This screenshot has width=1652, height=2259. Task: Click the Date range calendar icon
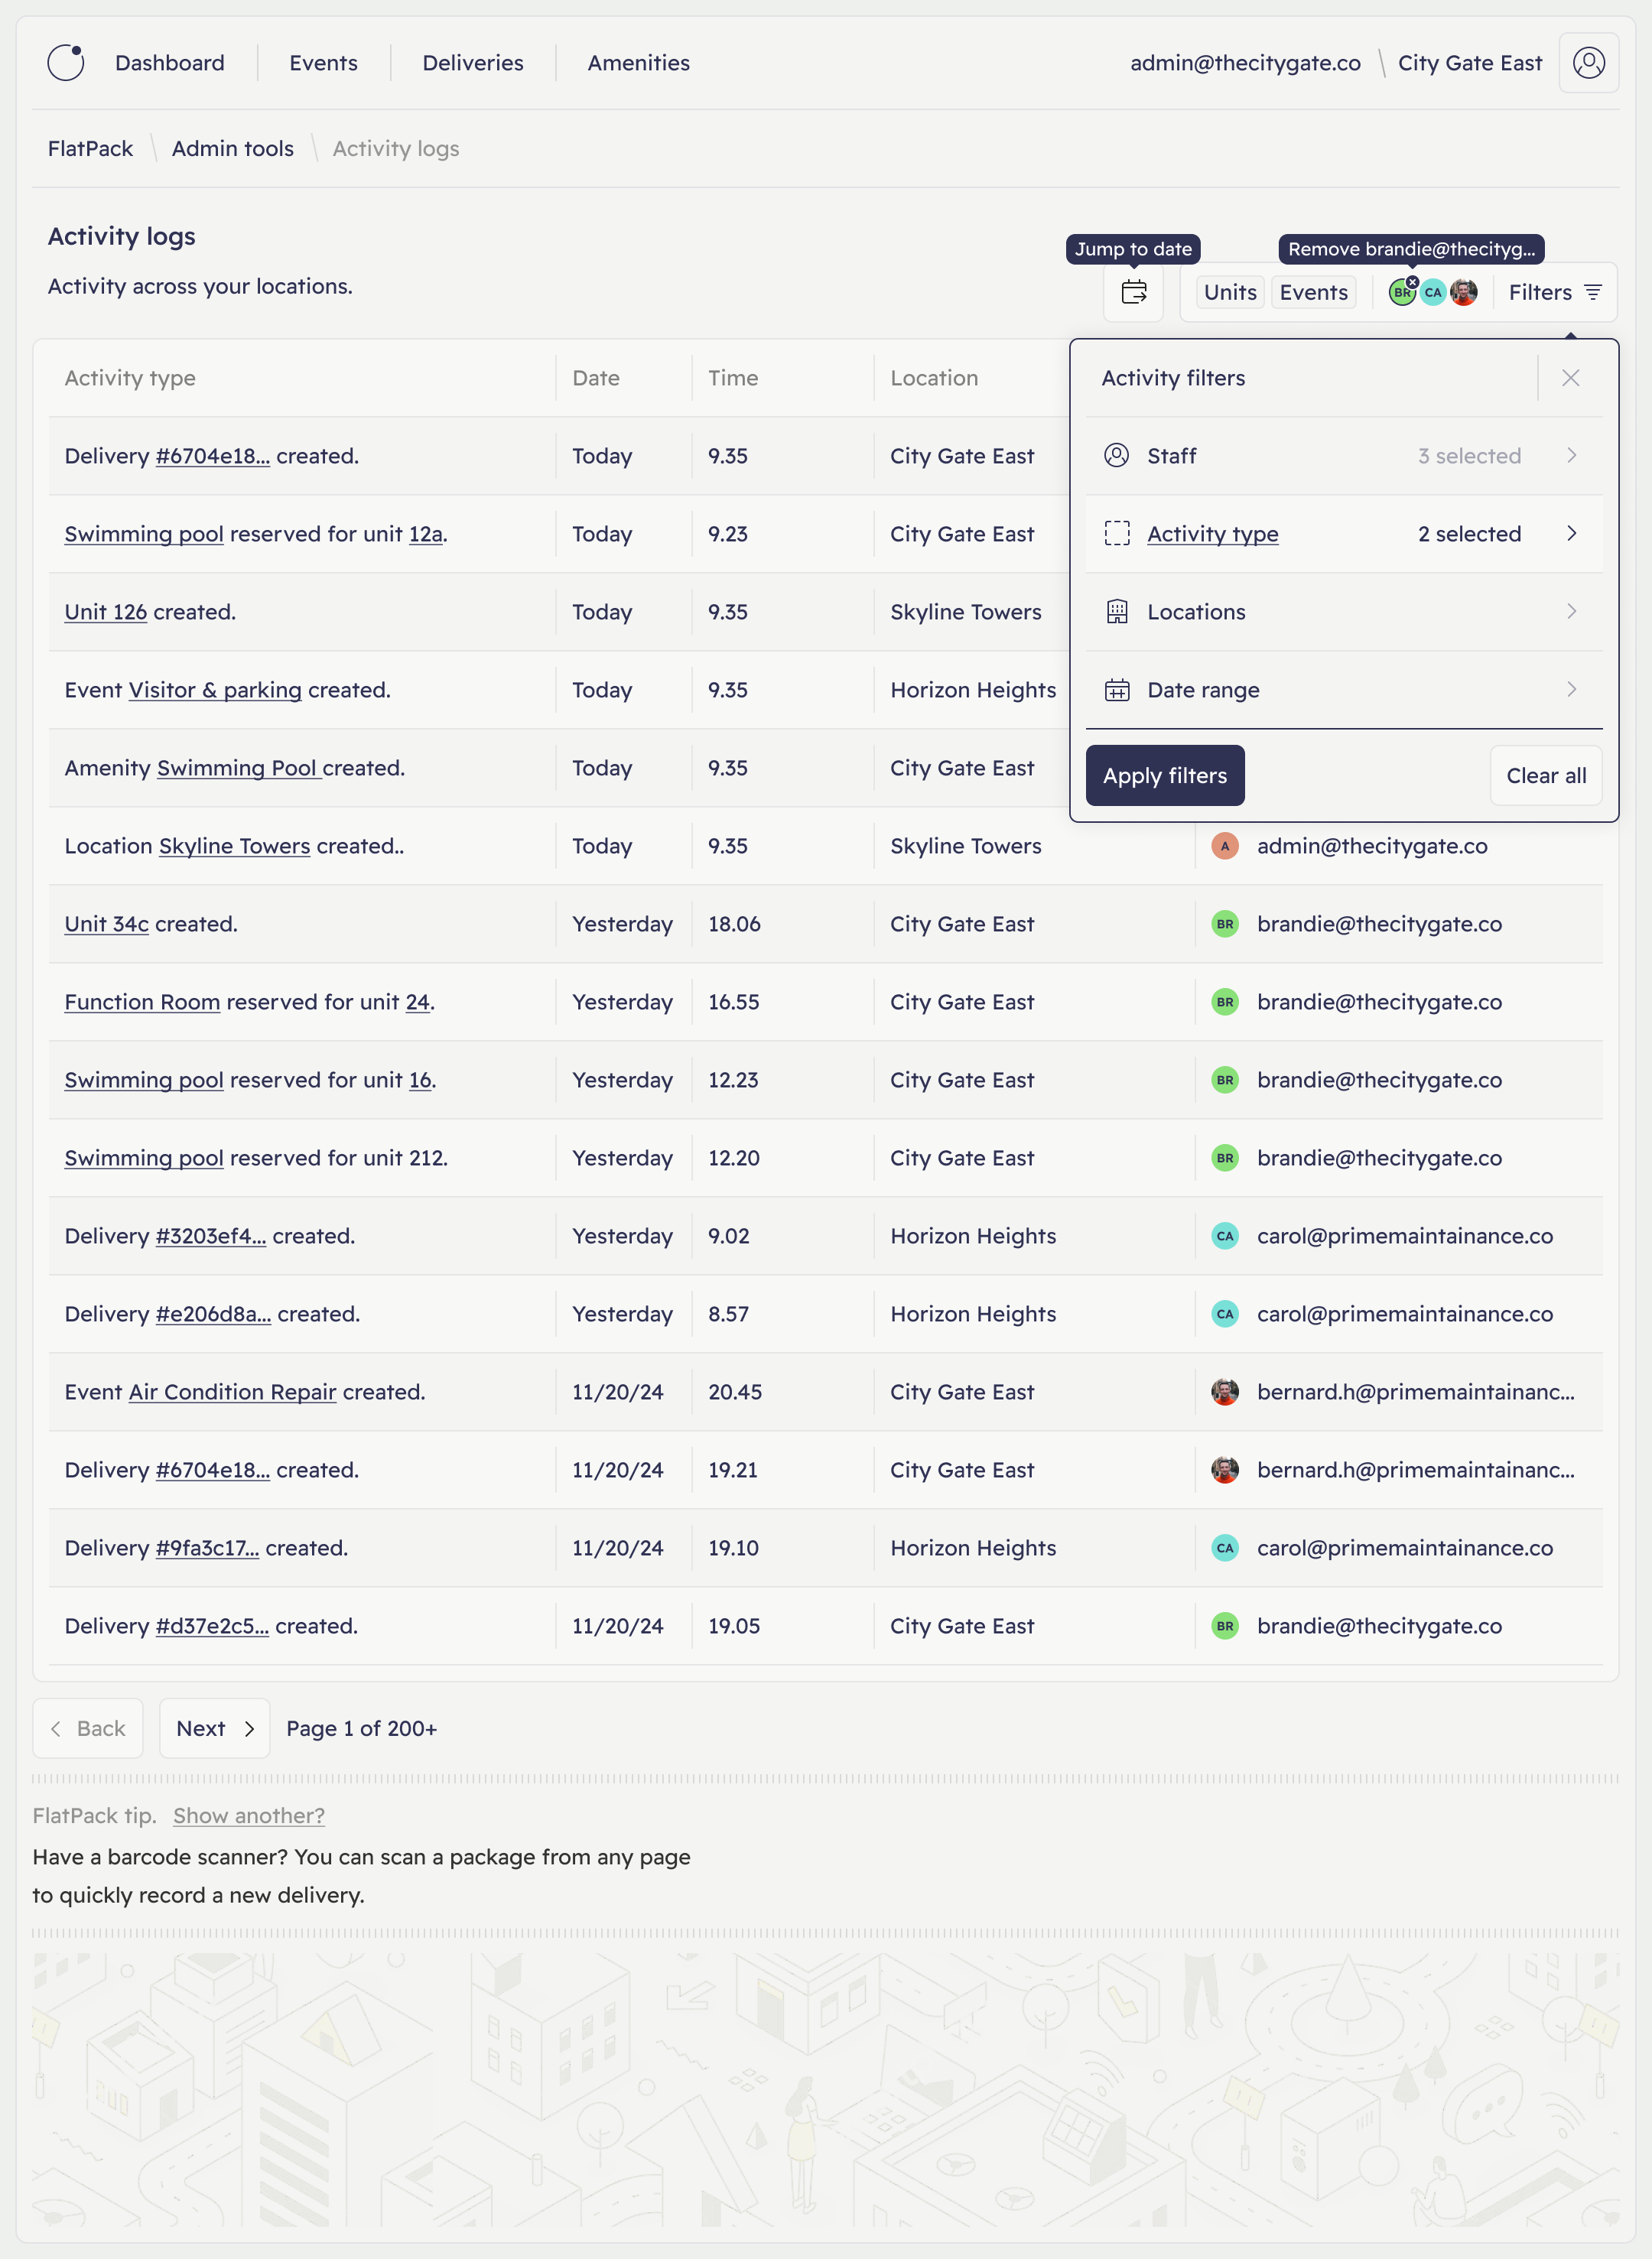(1117, 689)
